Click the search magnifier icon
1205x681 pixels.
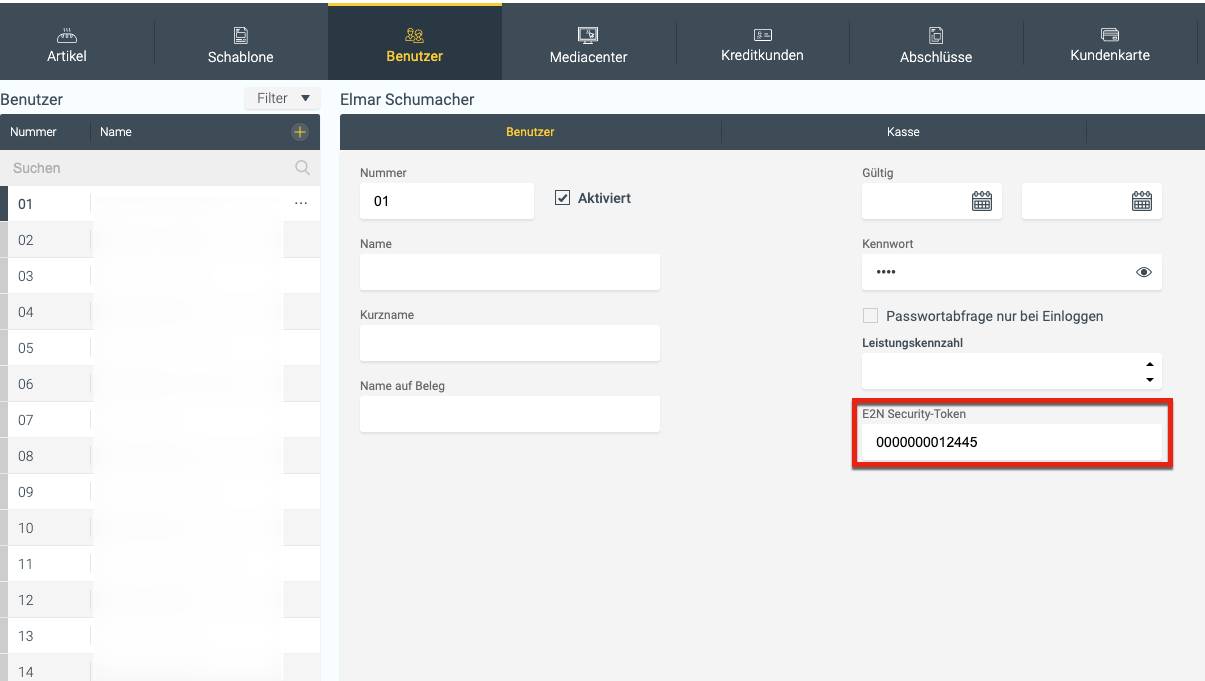[x=302, y=168]
